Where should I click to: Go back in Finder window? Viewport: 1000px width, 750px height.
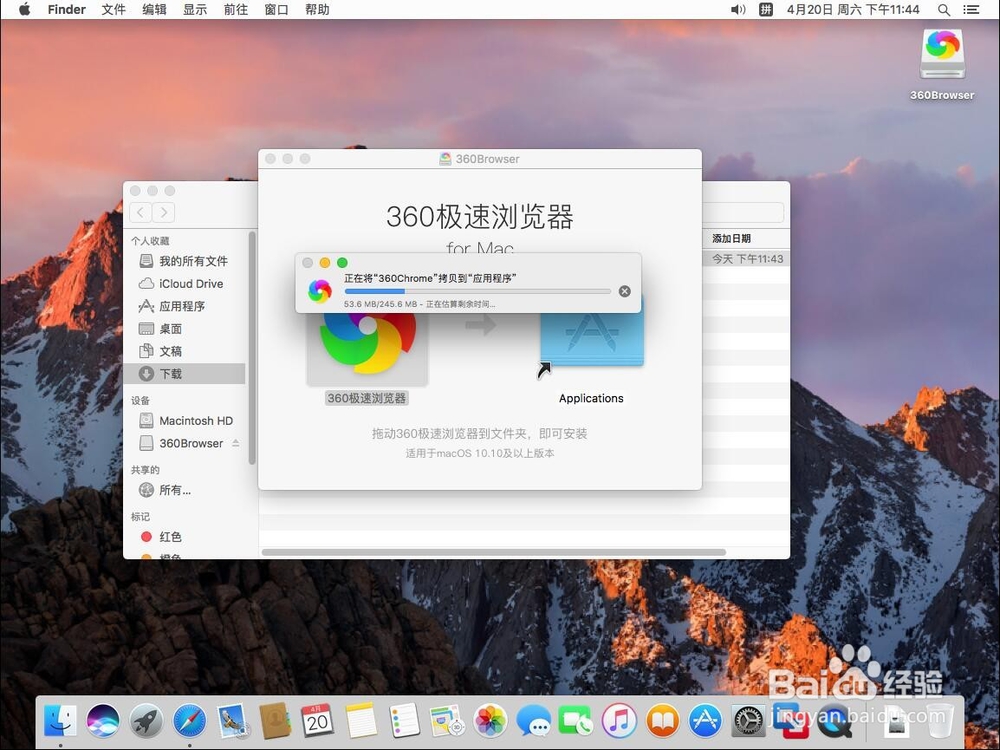[x=141, y=212]
